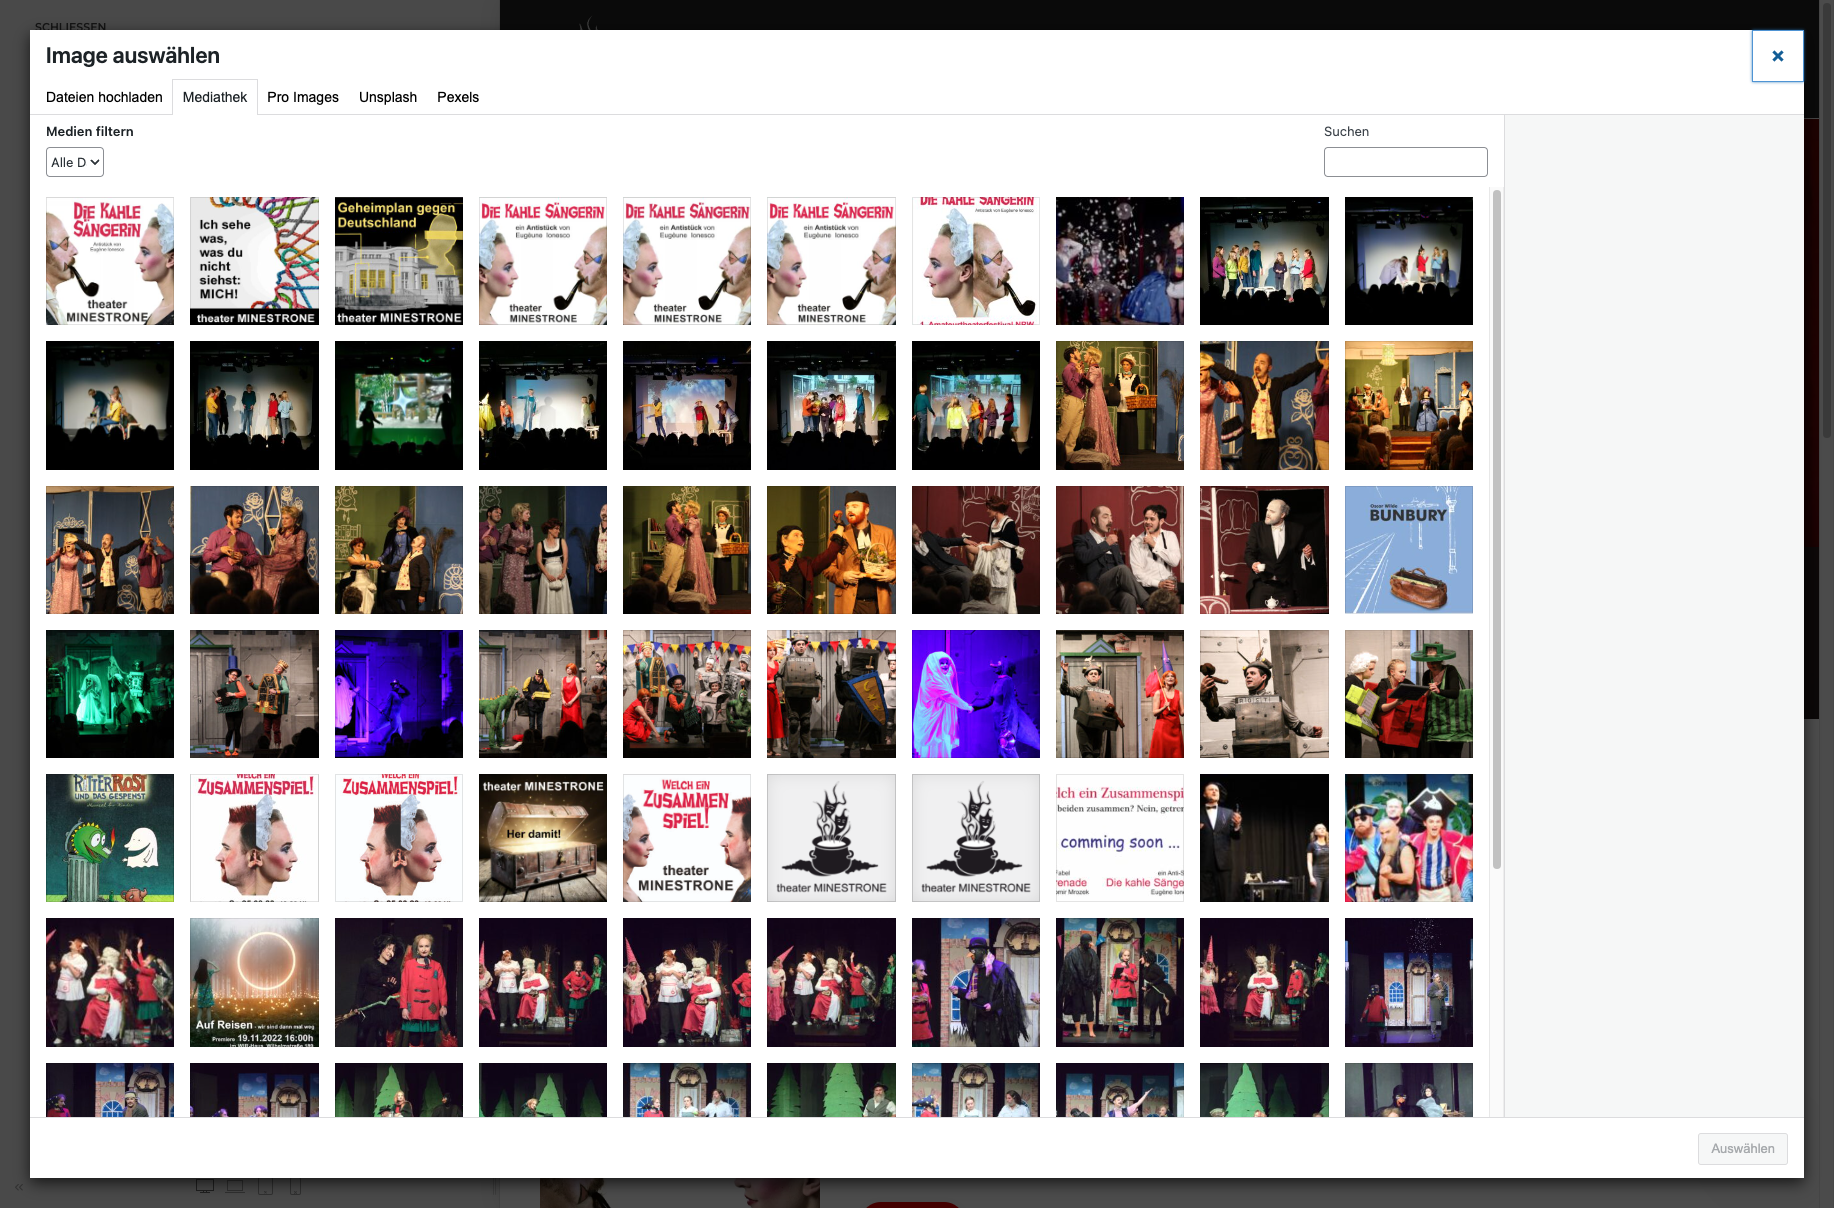Switch to Dateien hochladen tab

(104, 97)
